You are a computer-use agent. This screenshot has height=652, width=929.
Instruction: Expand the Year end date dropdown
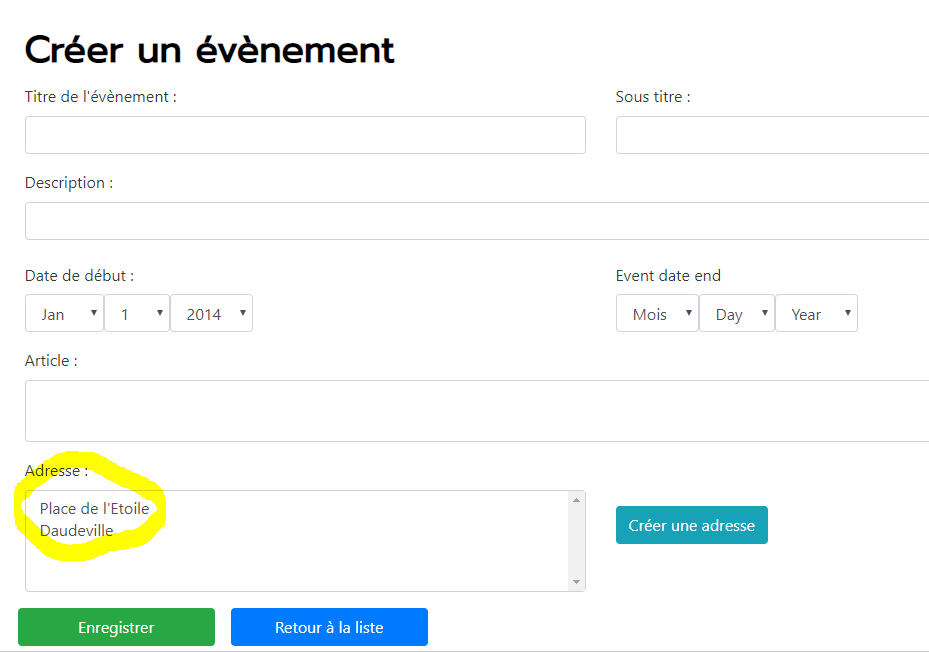pyautogui.click(x=816, y=313)
